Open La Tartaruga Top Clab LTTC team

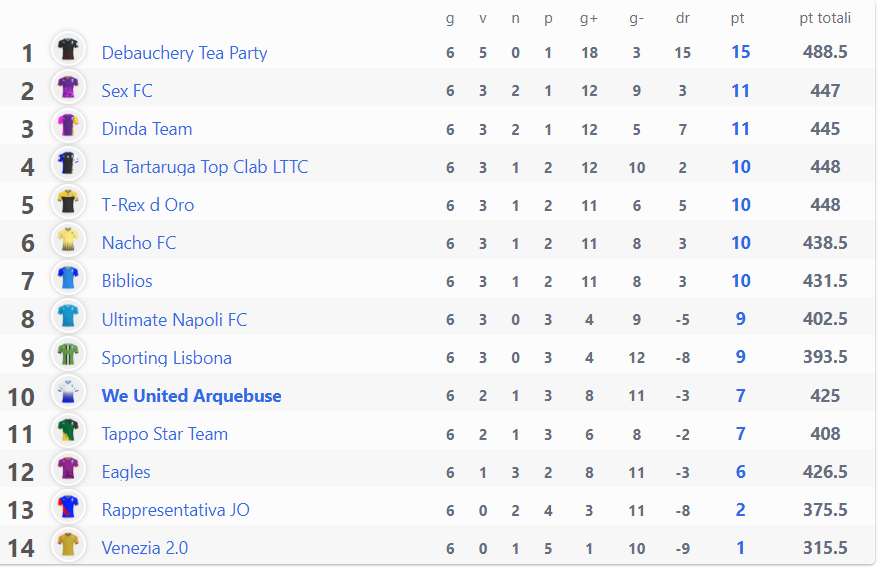pos(205,167)
